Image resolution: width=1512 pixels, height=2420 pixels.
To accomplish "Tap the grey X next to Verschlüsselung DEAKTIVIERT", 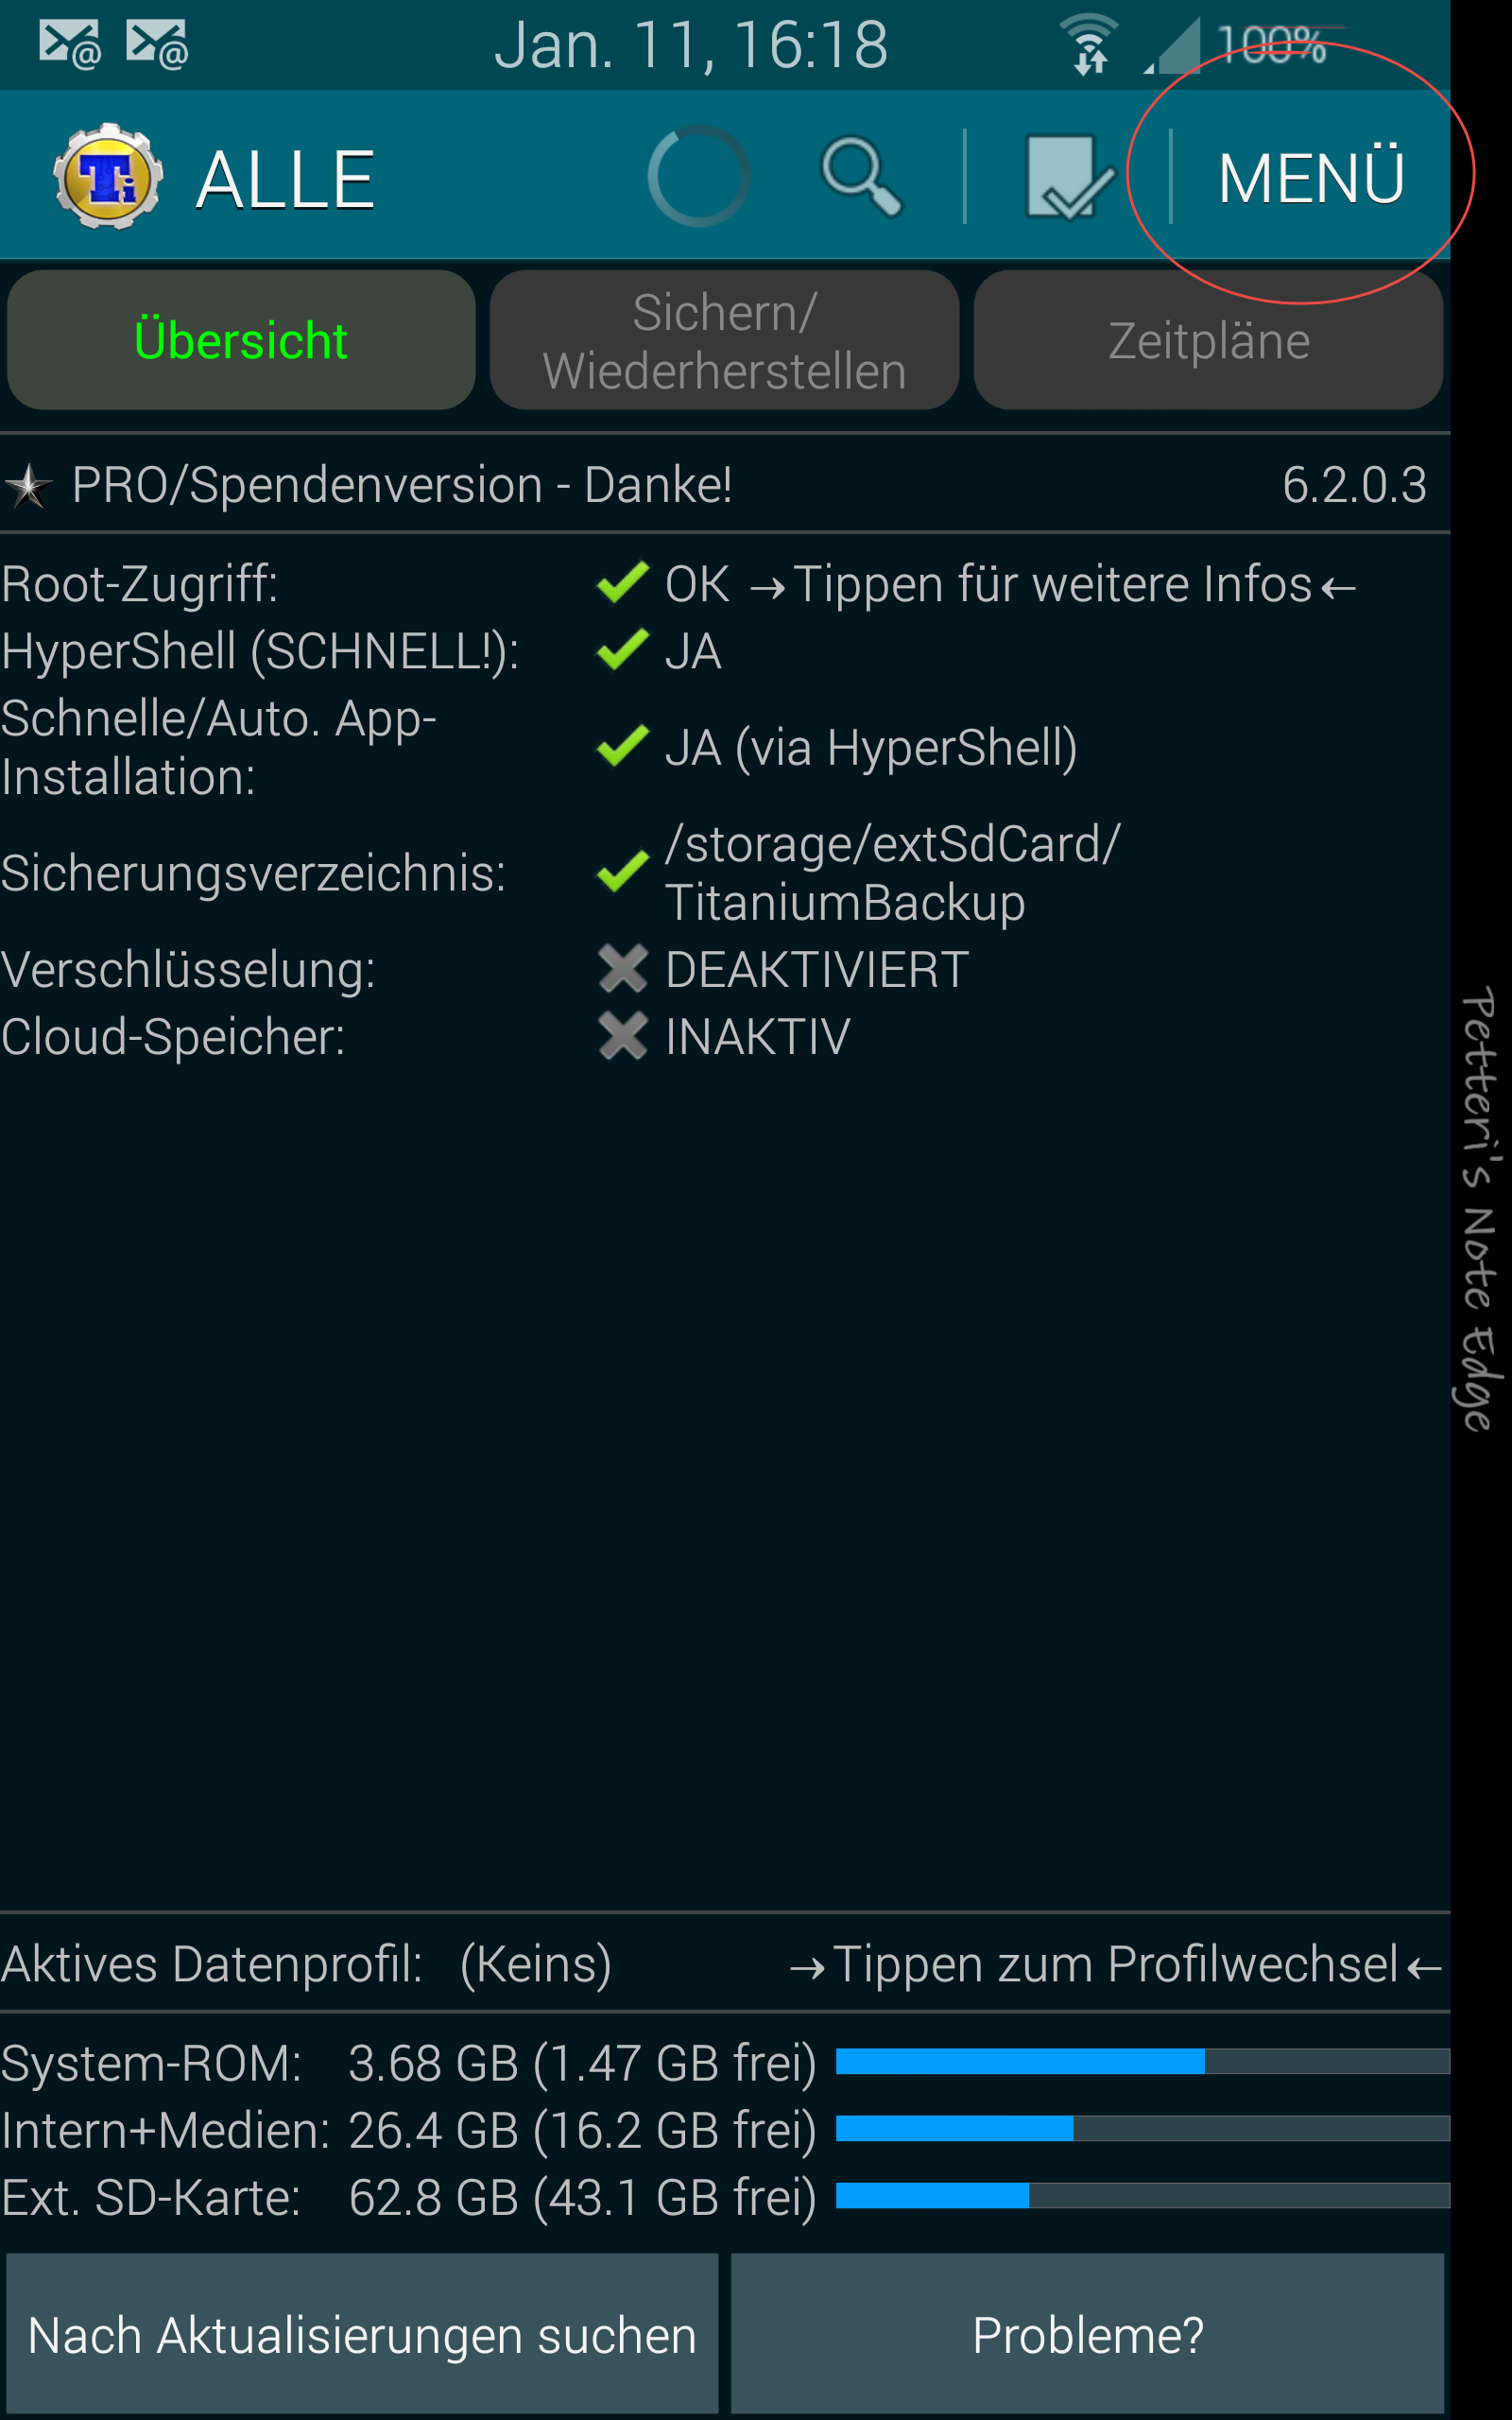I will [622, 969].
